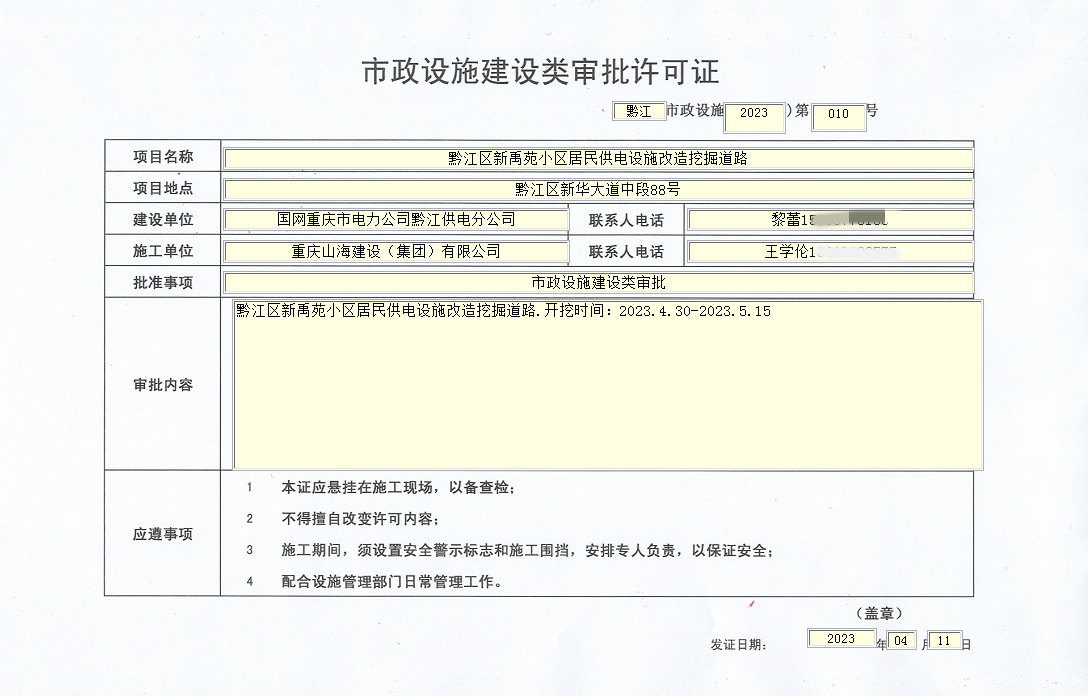Select the 应遵事项 row label
Viewport: 1088px width, 696px height.
163,534
